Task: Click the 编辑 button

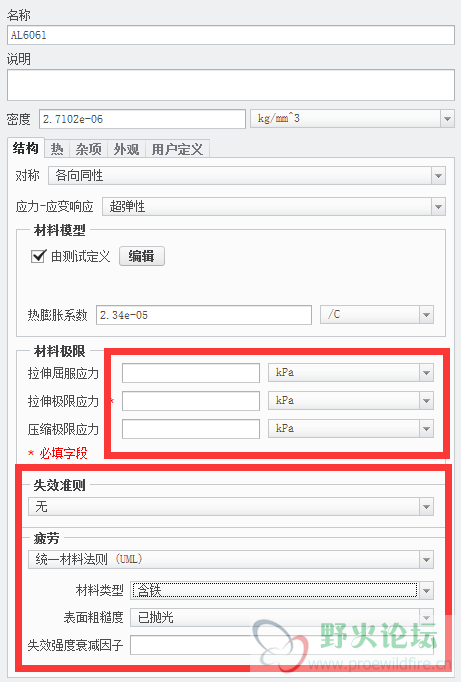Action: 142,256
